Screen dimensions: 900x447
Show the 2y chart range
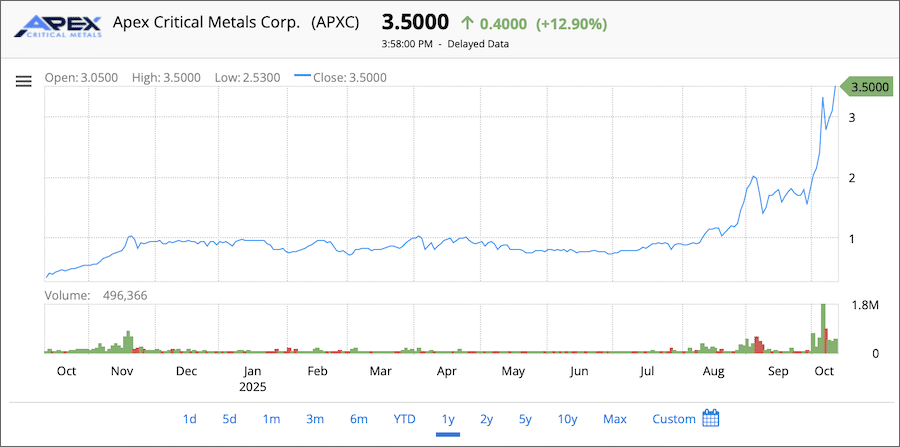pyautogui.click(x=486, y=419)
